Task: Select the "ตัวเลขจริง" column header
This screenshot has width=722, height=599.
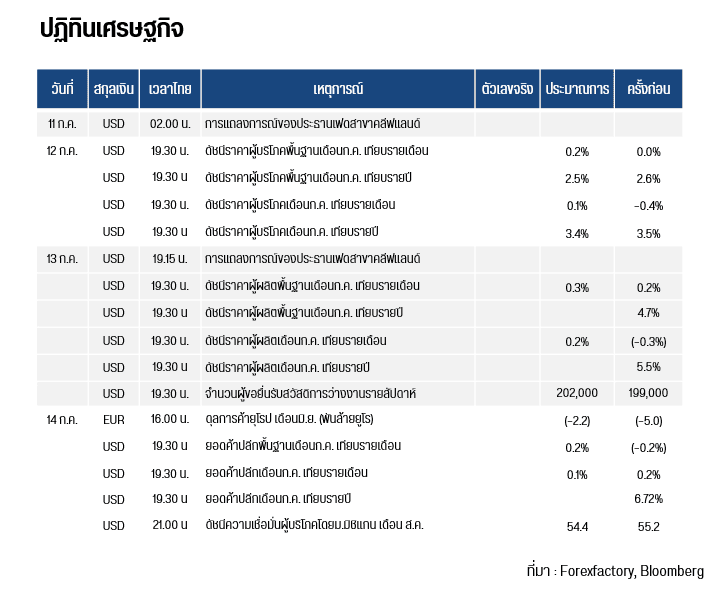Action: tap(507, 89)
